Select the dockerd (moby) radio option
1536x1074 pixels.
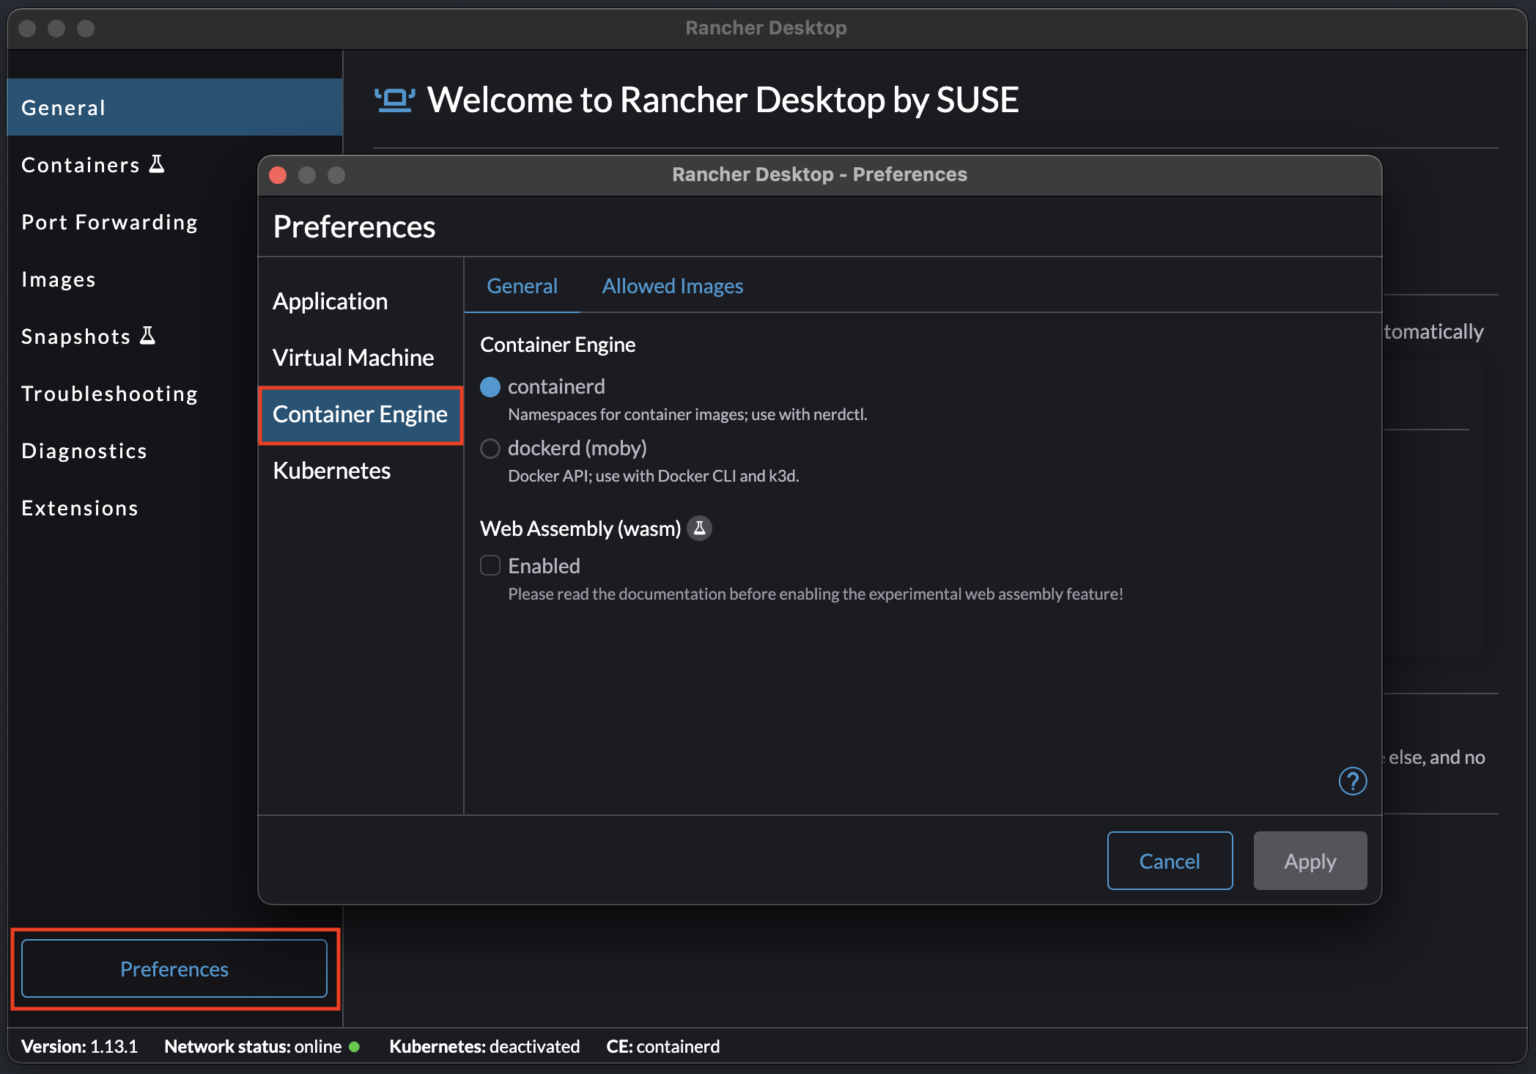pyautogui.click(x=490, y=449)
